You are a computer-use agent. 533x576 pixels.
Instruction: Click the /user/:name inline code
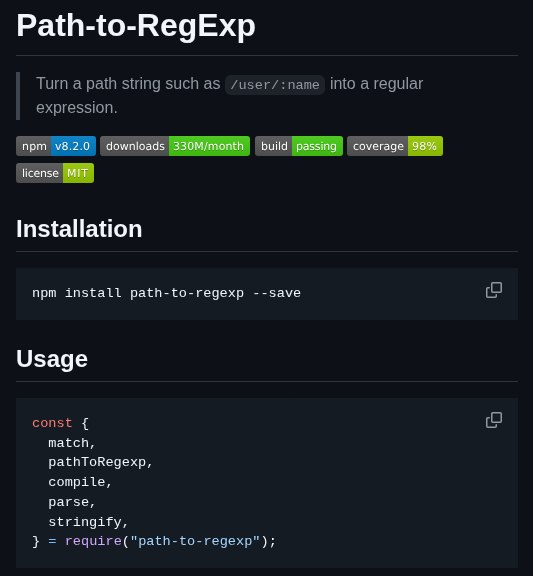pos(275,85)
